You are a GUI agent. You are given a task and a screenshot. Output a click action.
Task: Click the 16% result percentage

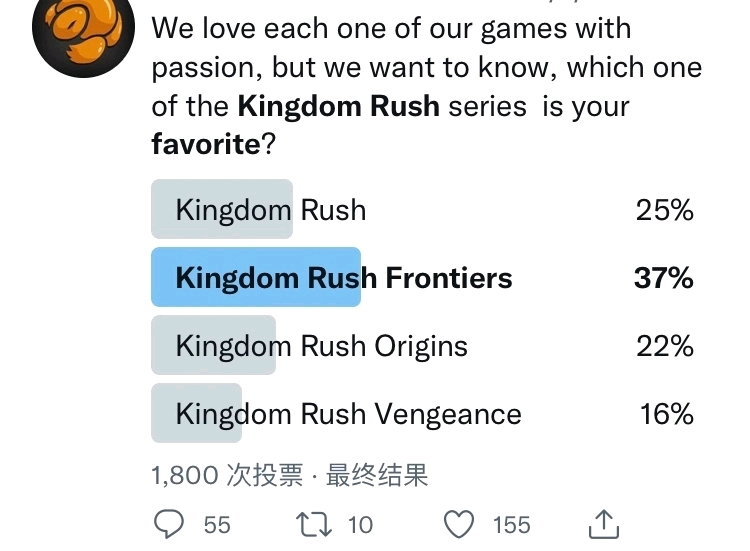pyautogui.click(x=667, y=414)
